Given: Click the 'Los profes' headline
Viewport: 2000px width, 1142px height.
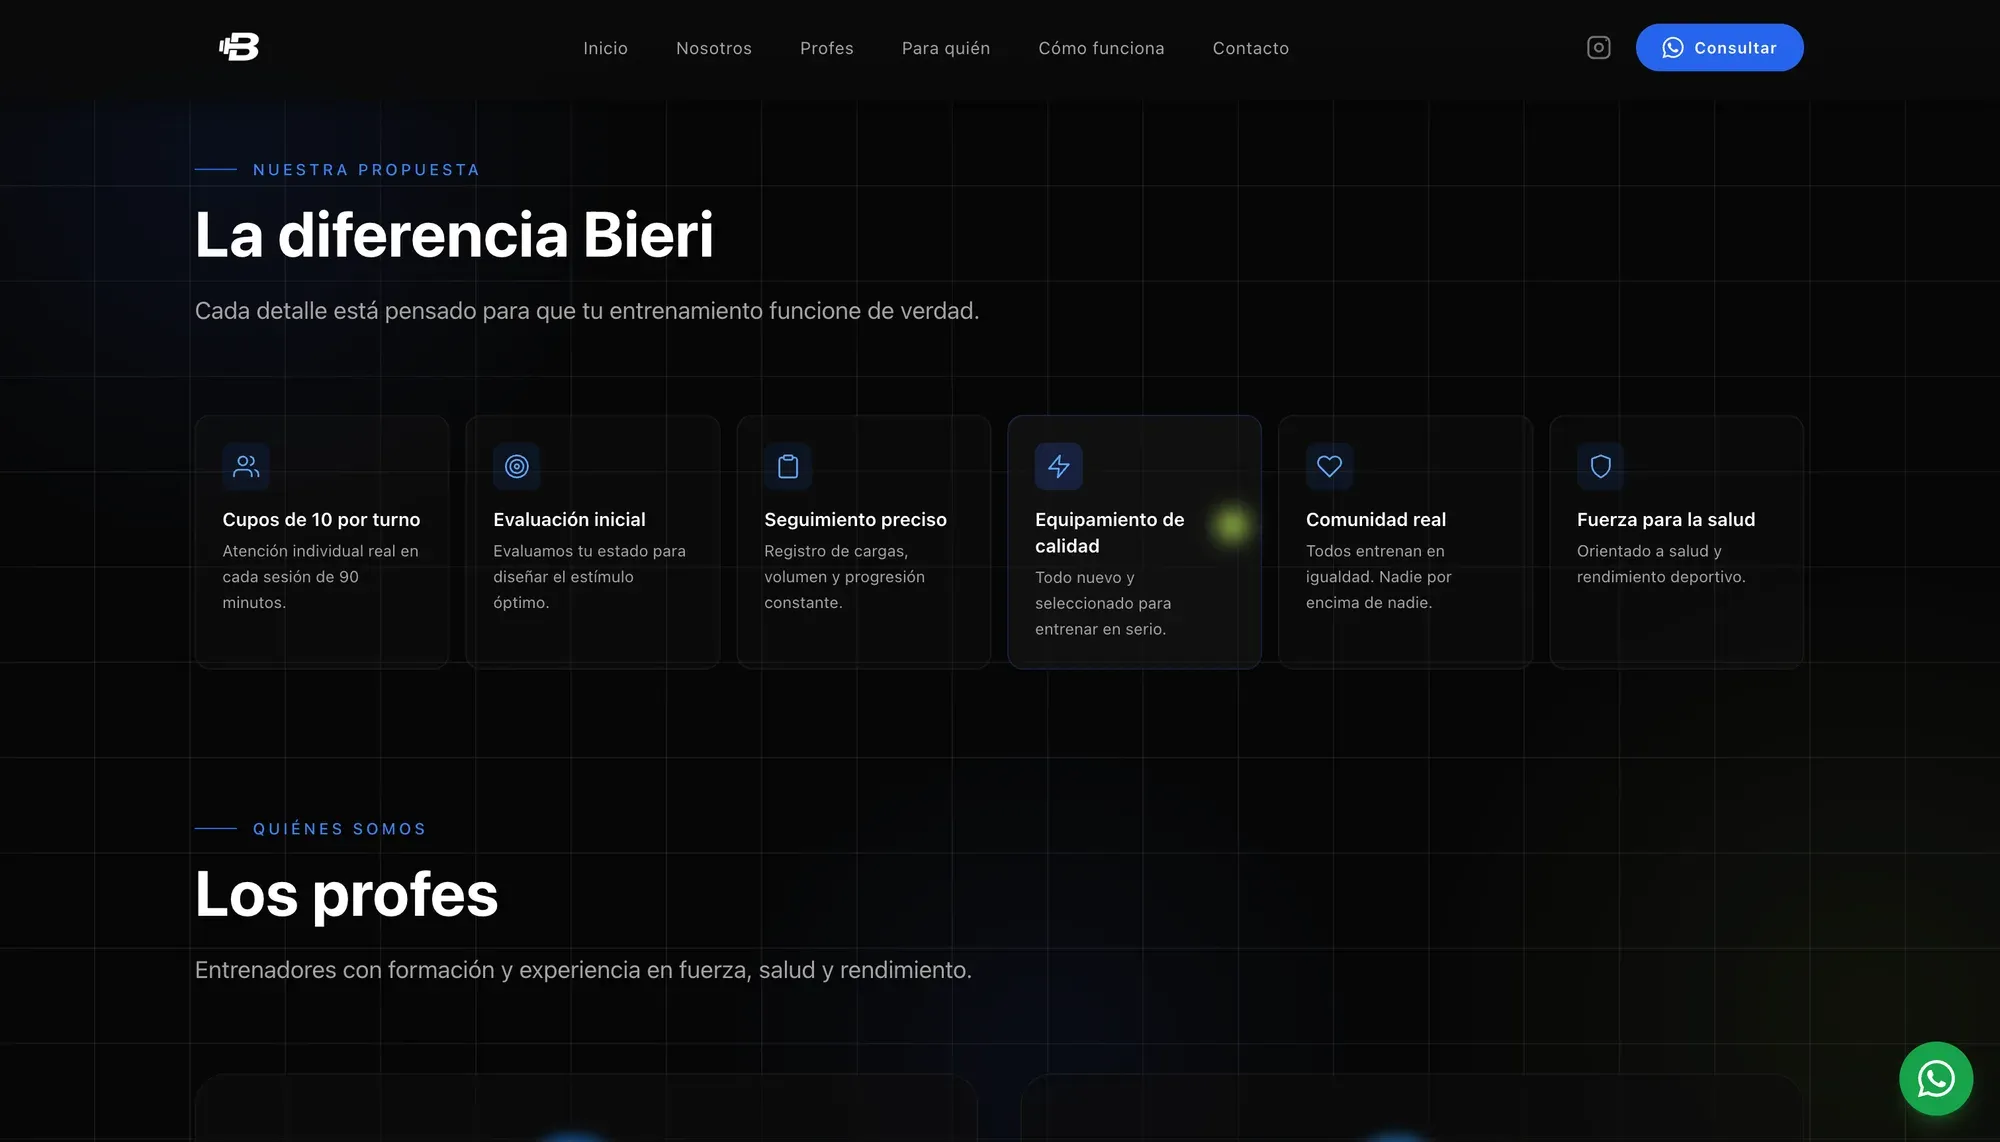Looking at the screenshot, I should pos(346,894).
